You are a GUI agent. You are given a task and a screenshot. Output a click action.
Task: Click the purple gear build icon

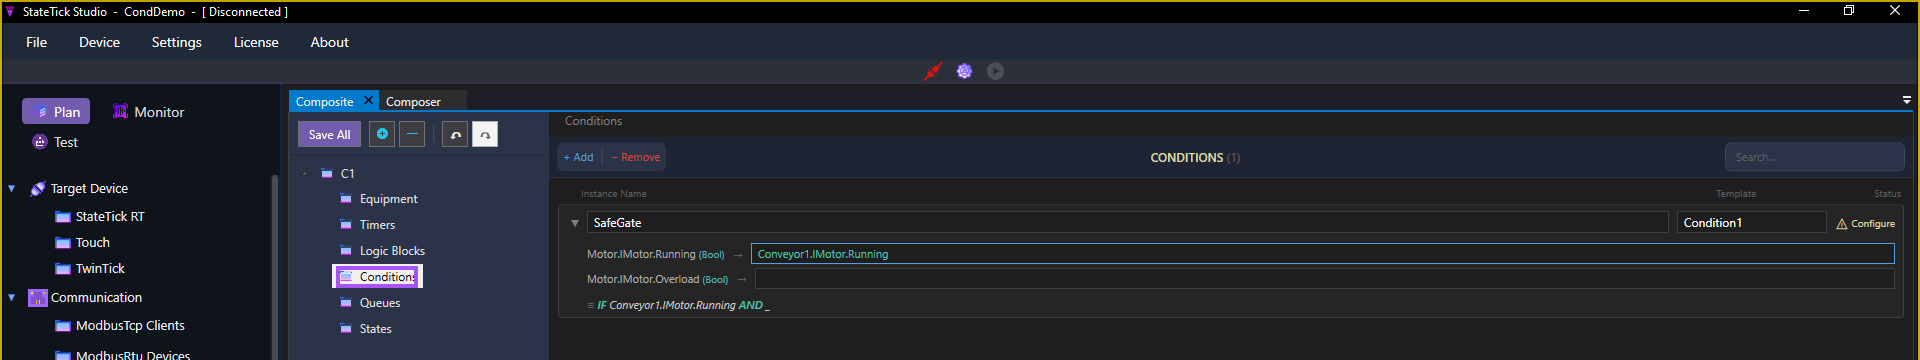[x=964, y=71]
